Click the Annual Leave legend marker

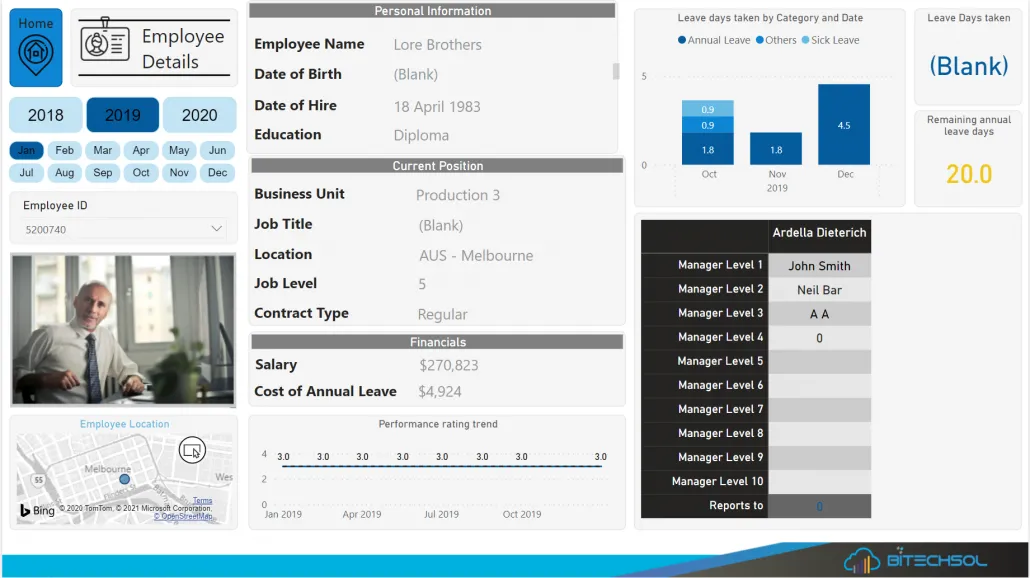point(682,41)
